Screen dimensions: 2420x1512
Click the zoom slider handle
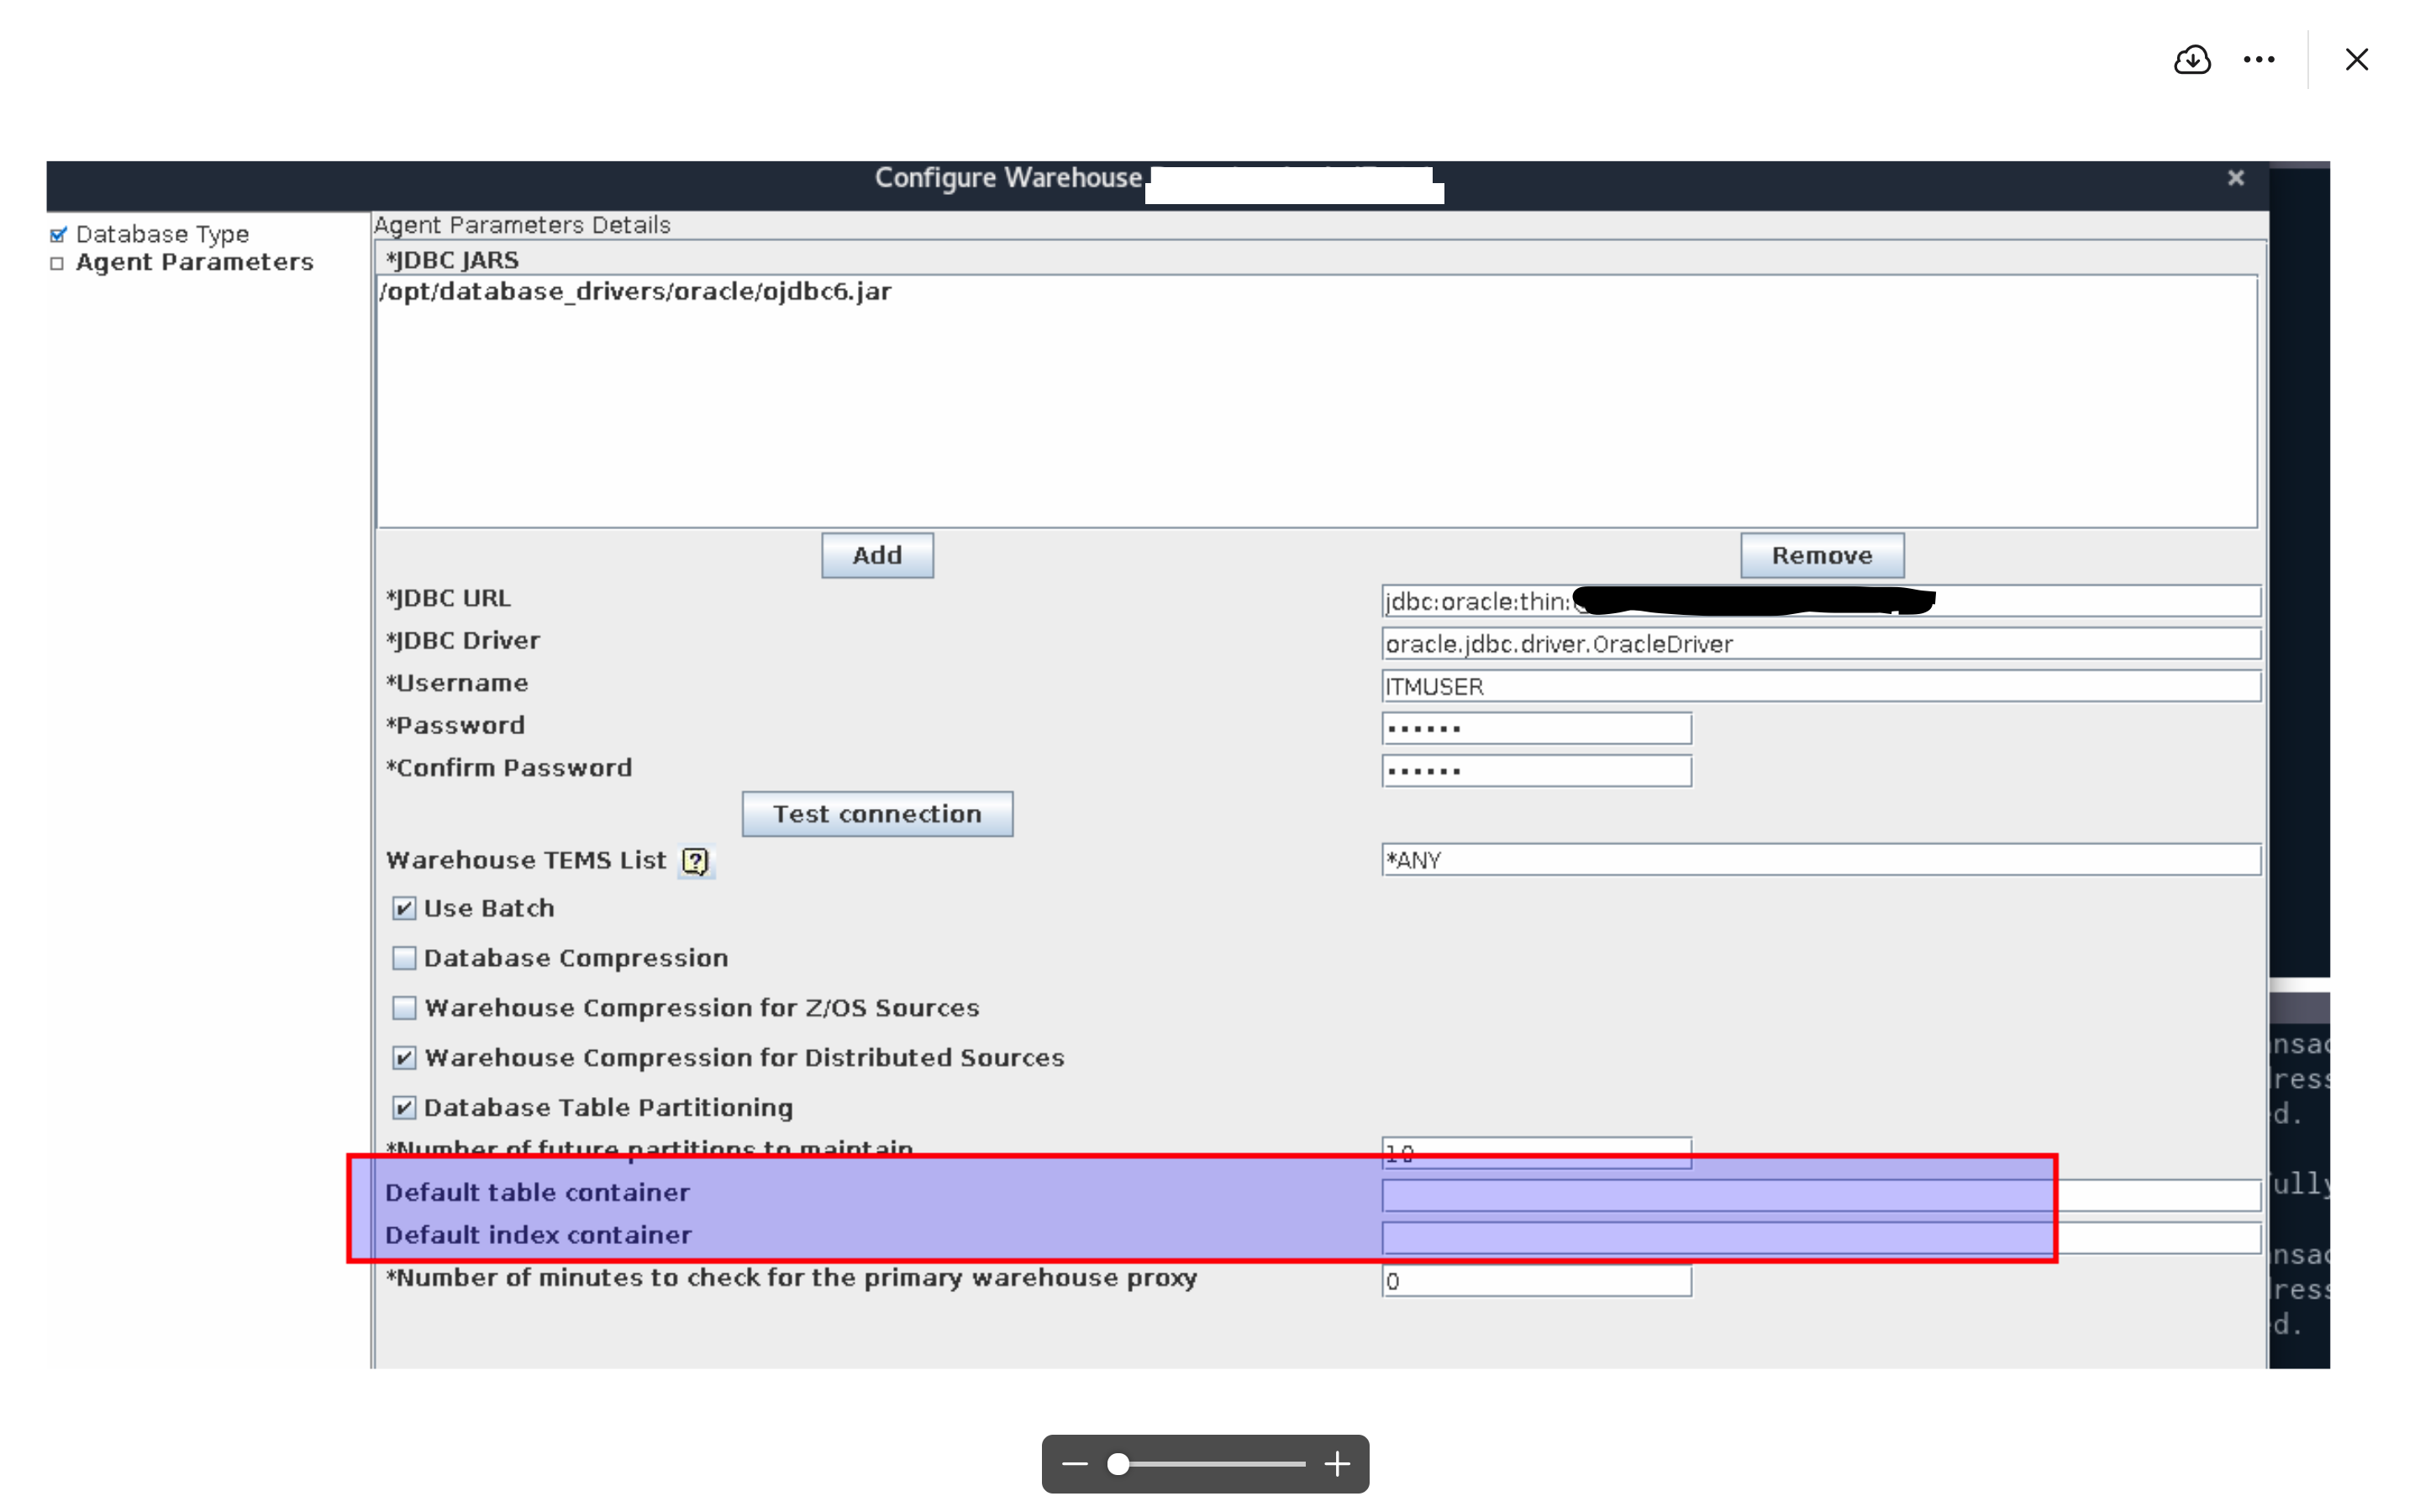click(x=1118, y=1464)
